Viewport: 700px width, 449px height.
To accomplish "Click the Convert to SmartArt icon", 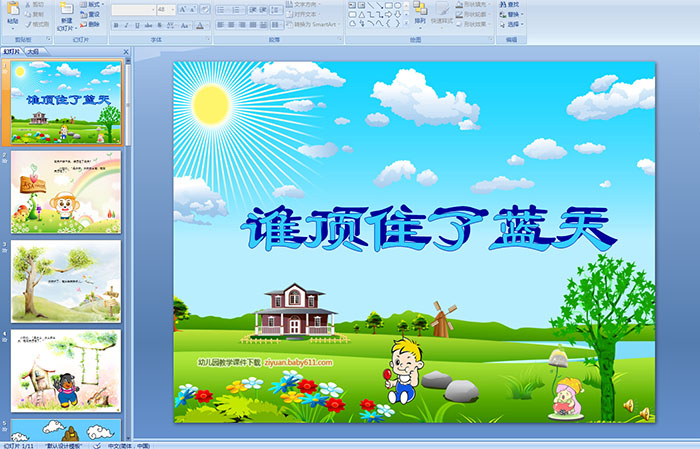I will [x=322, y=25].
